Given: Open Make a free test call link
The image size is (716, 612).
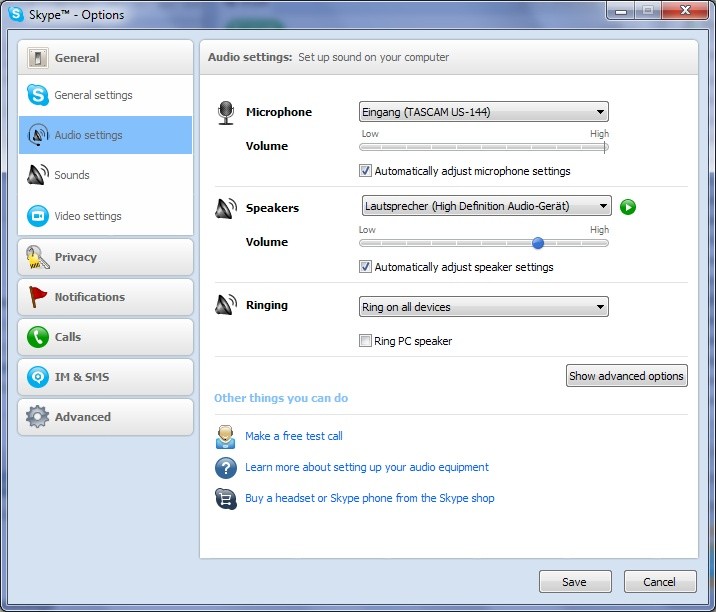Looking at the screenshot, I should [x=294, y=436].
